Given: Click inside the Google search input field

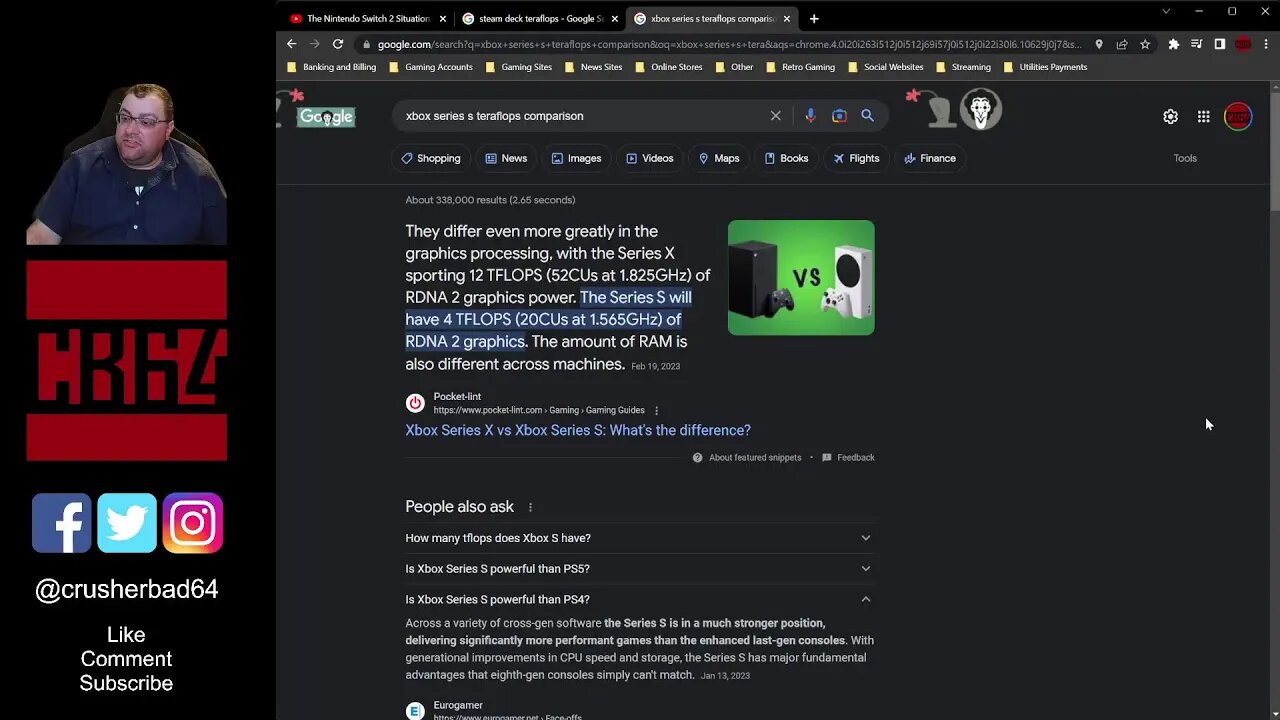Looking at the screenshot, I should tap(580, 116).
